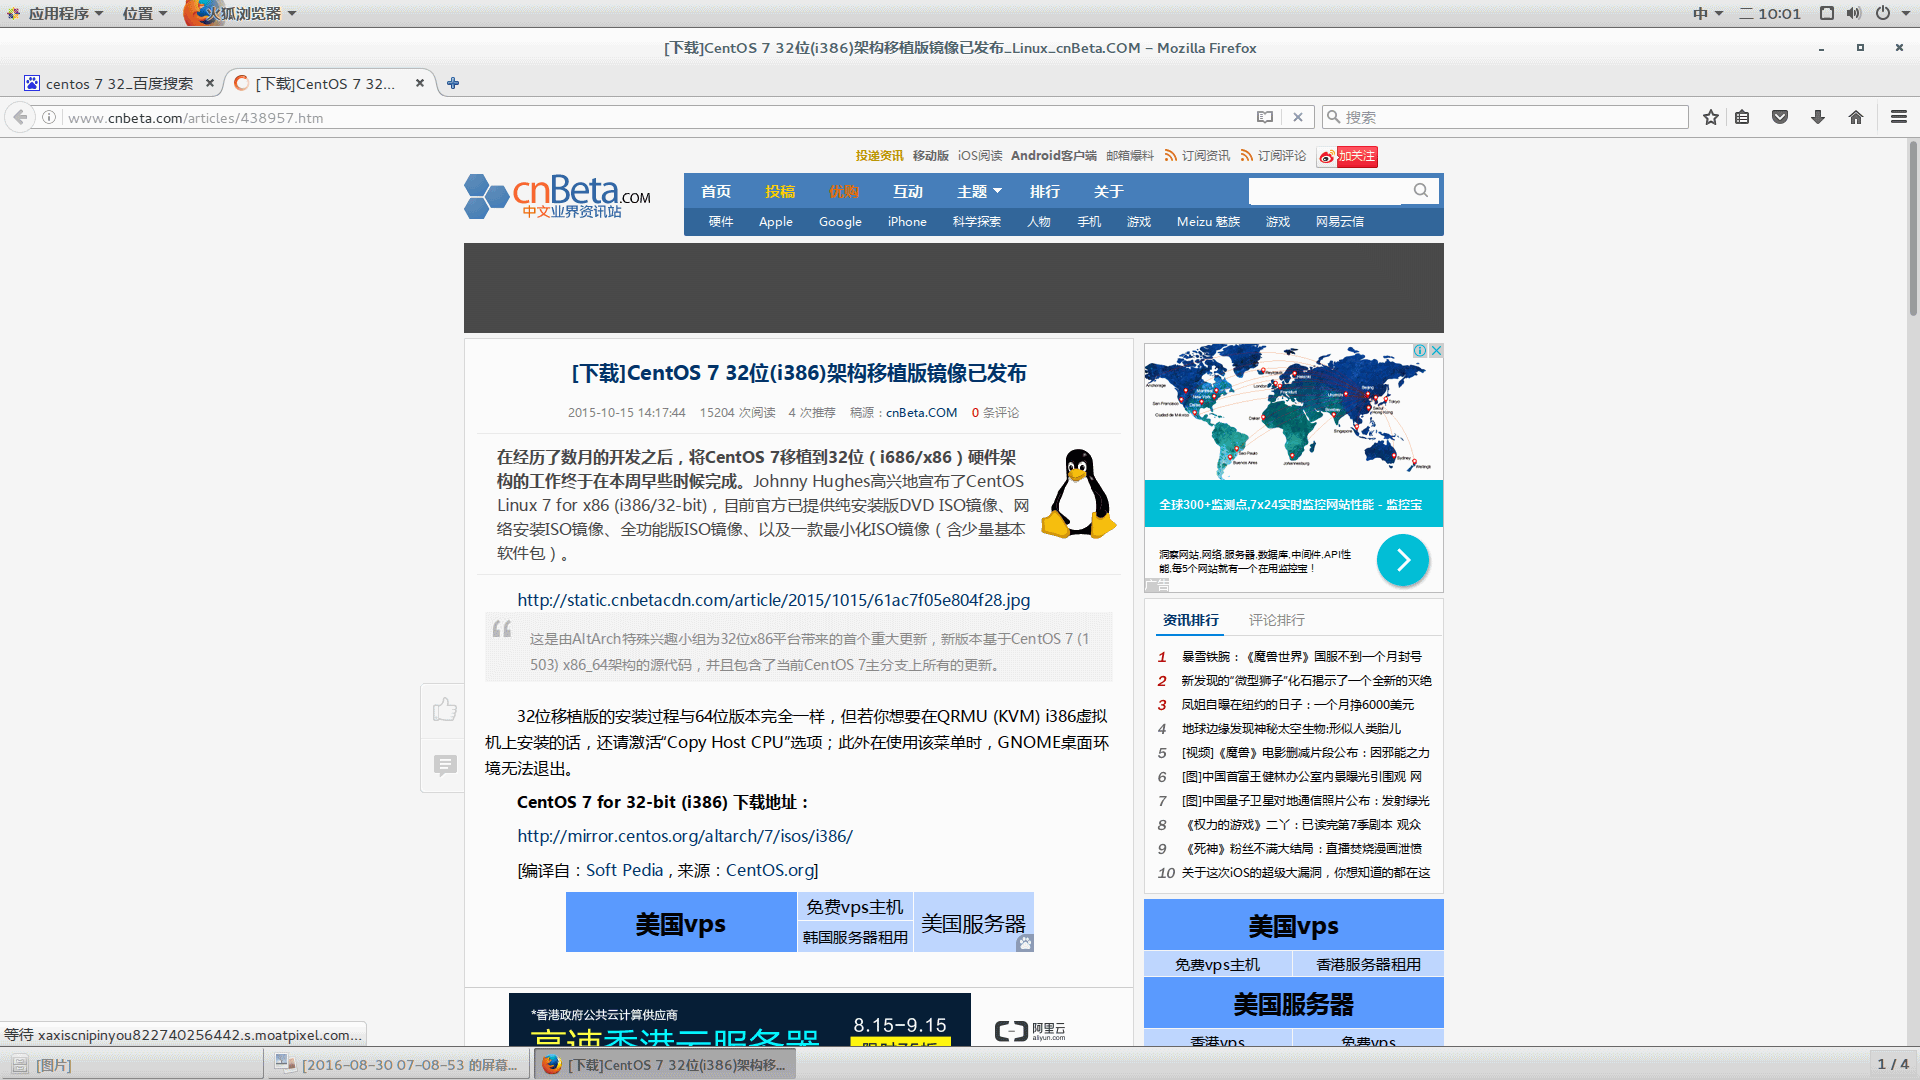Open ad info icon on map advertisement
The image size is (1920, 1080).
coord(1419,350)
